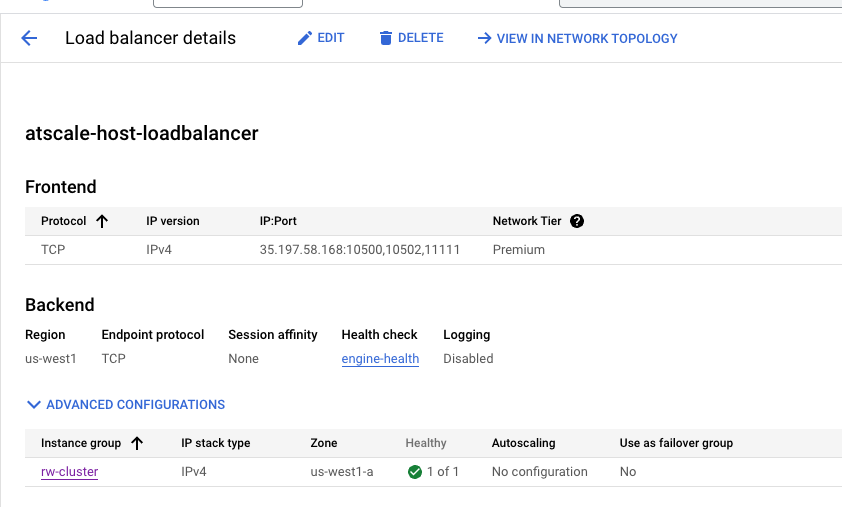Click the IP version column header

coord(173,221)
